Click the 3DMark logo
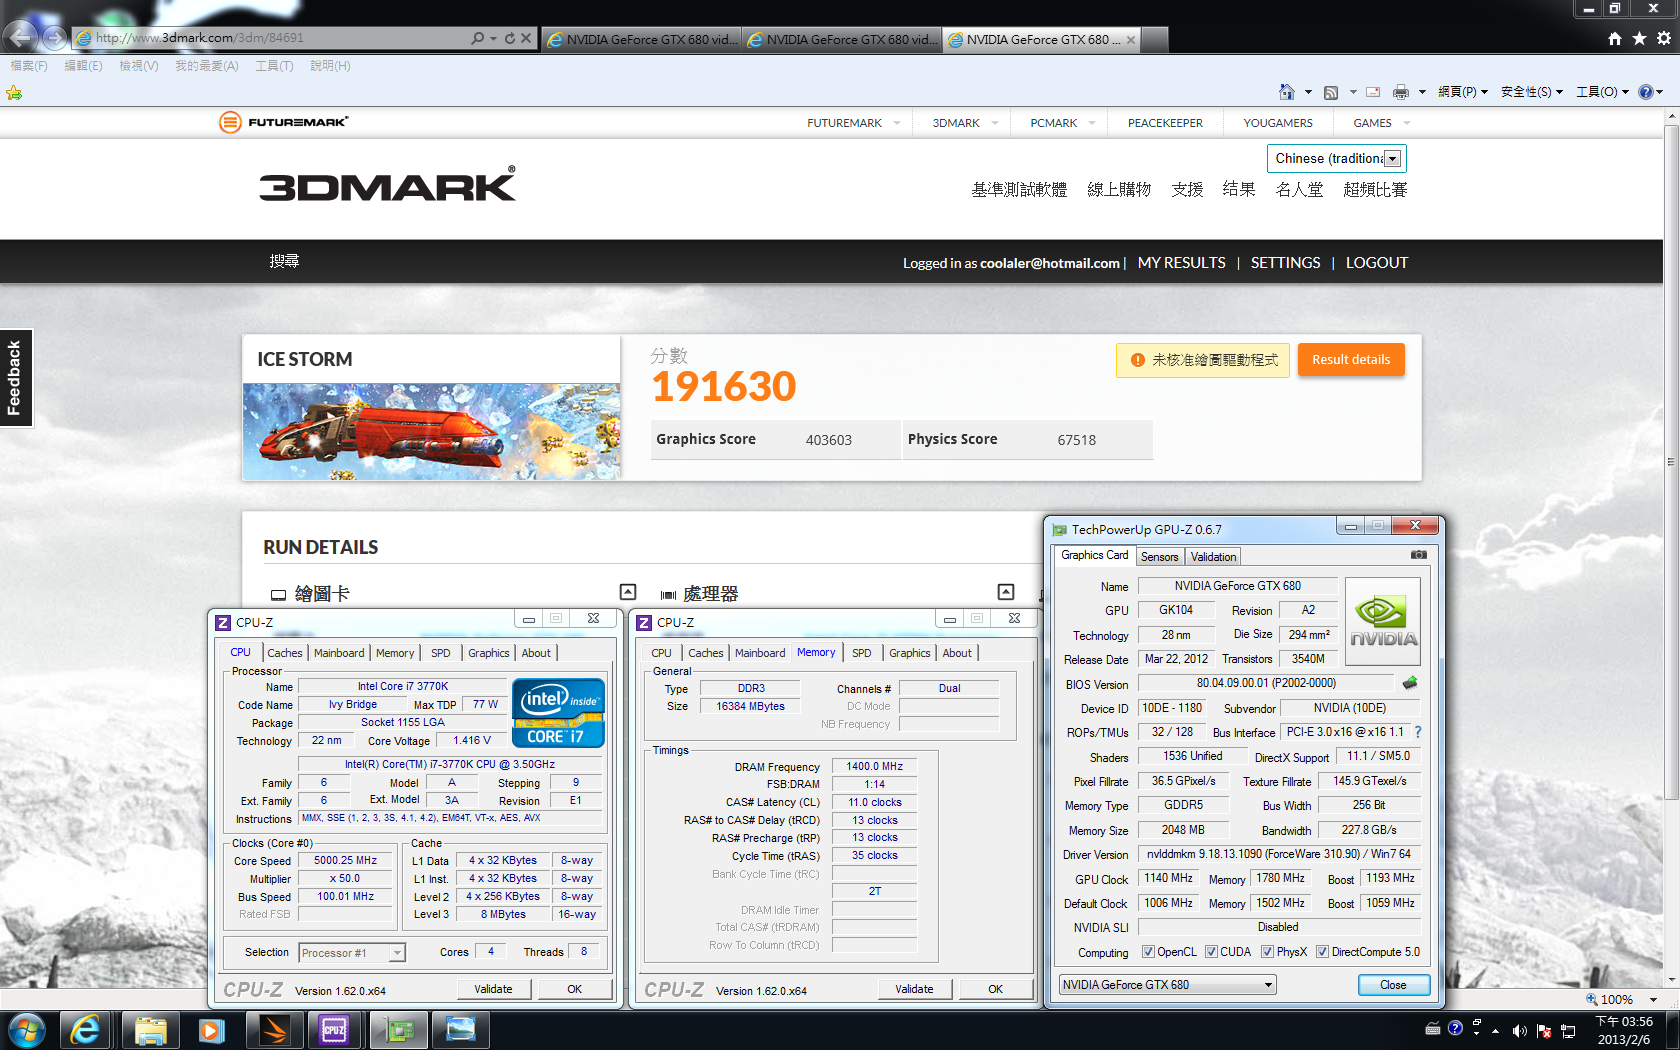The image size is (1680, 1050). click(388, 185)
